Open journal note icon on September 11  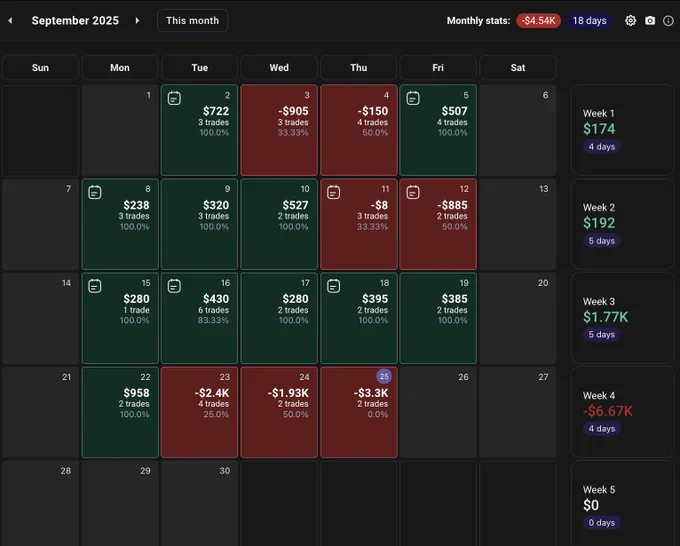pos(333,192)
